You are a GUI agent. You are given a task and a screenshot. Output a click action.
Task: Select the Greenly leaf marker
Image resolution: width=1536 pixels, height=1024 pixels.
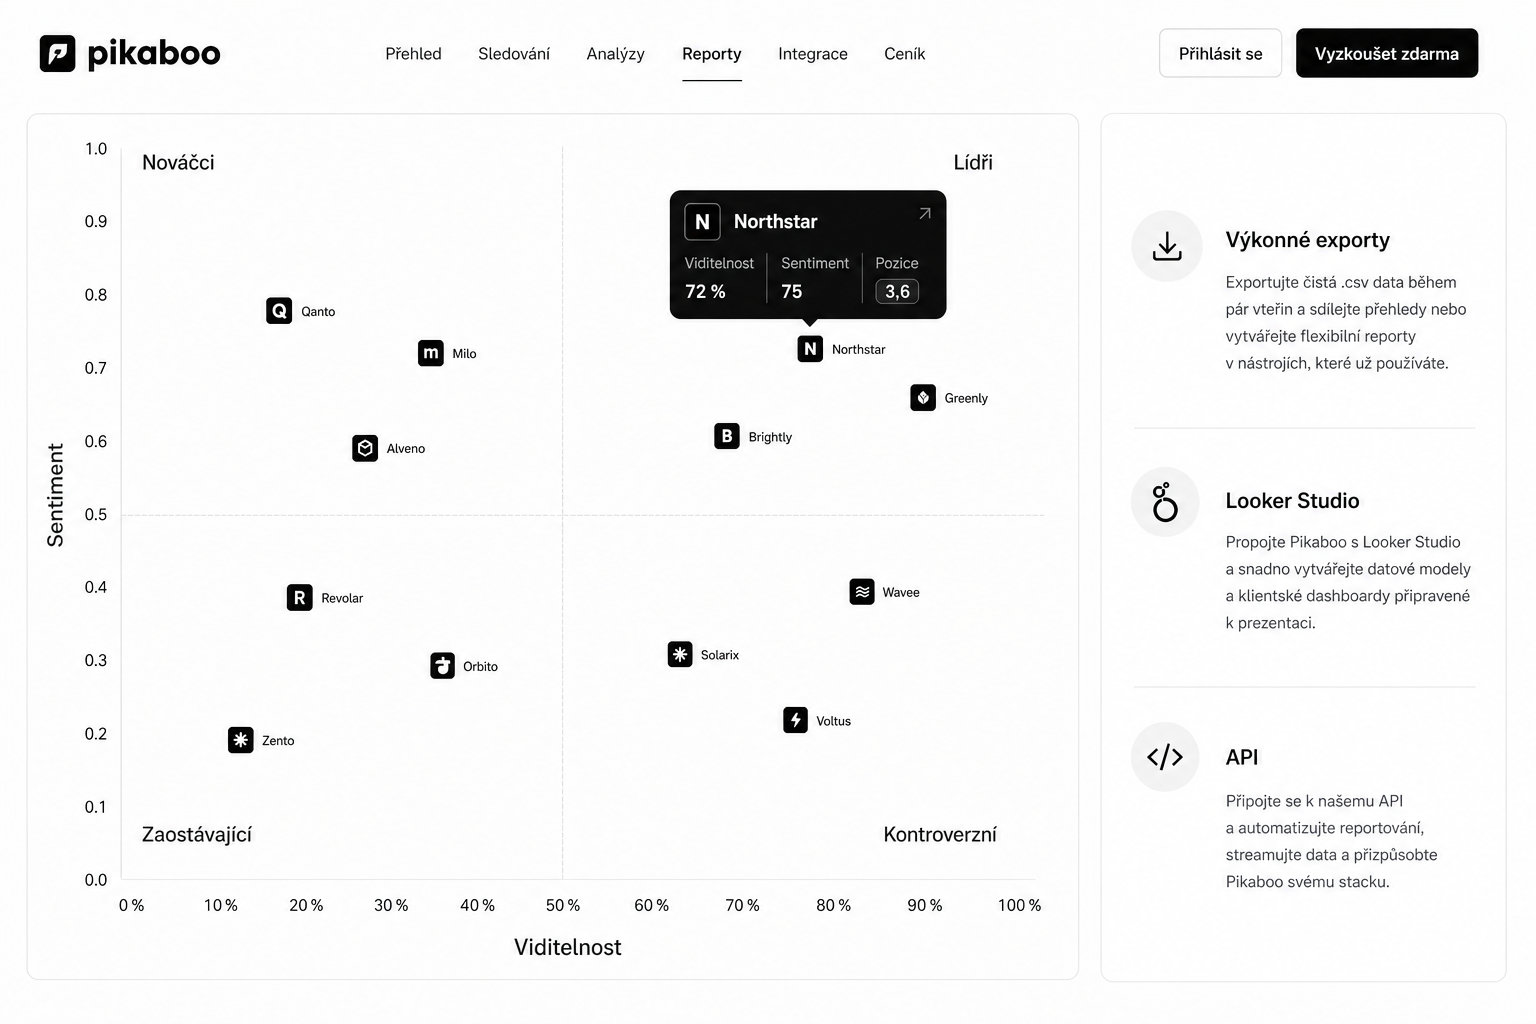click(x=923, y=397)
